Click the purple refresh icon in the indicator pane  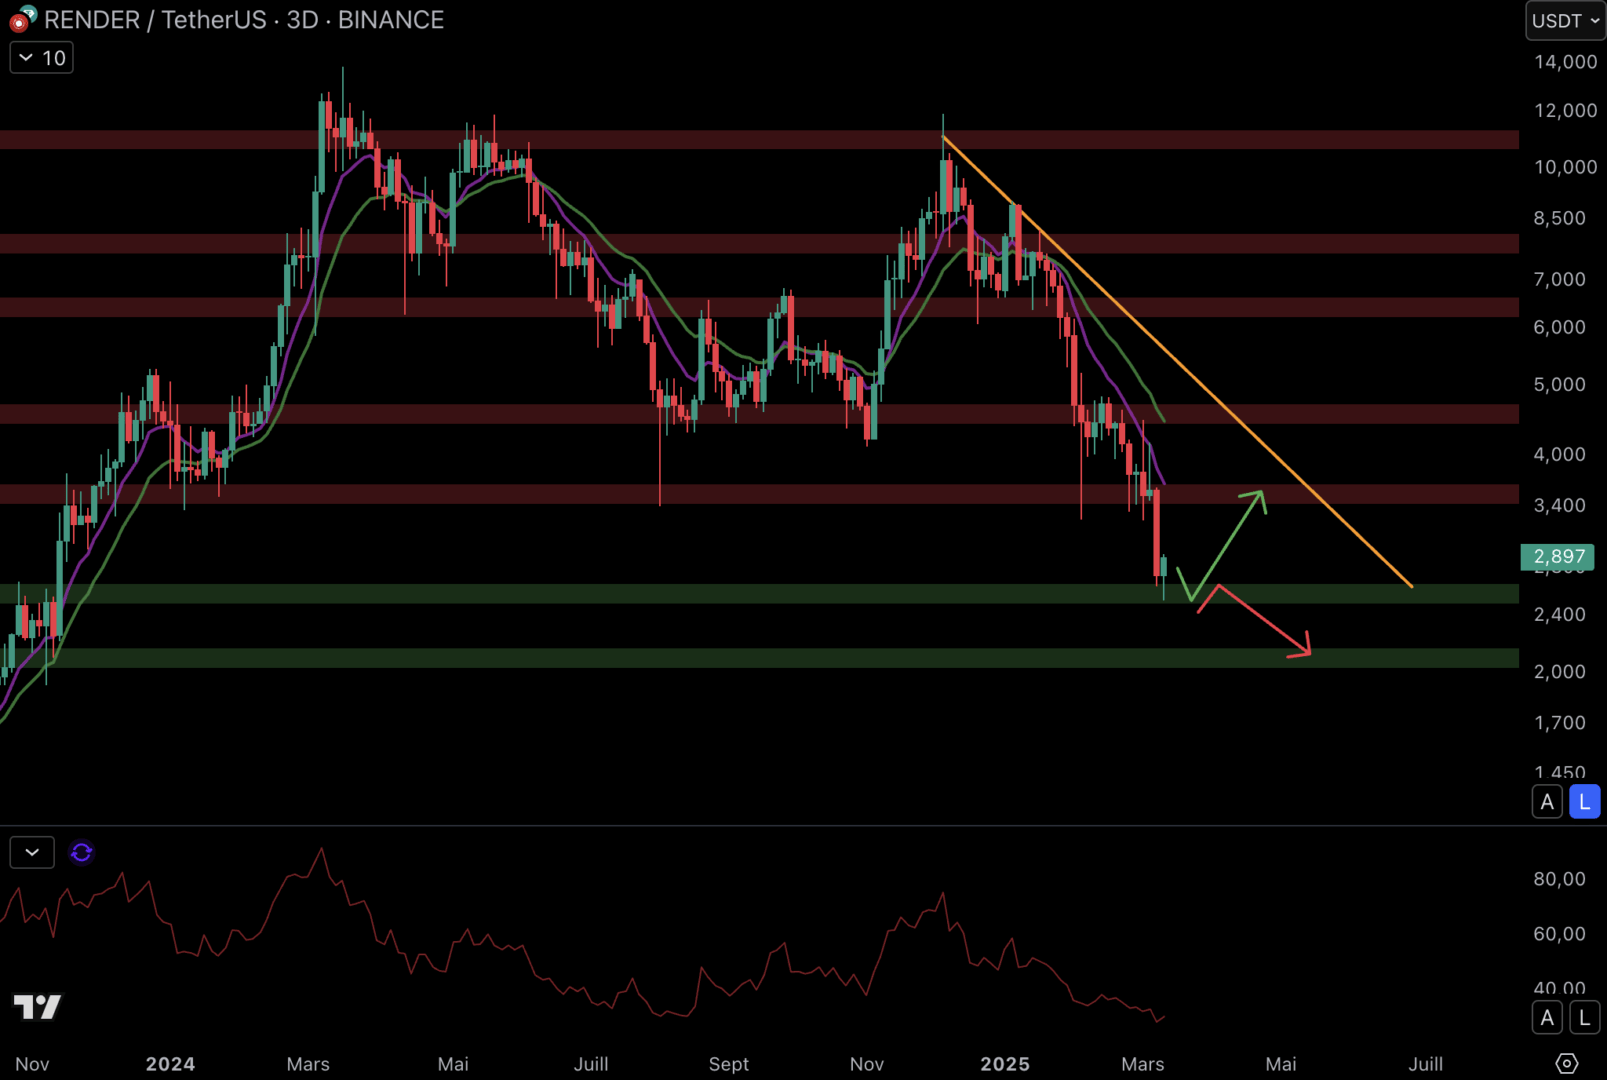(x=82, y=852)
